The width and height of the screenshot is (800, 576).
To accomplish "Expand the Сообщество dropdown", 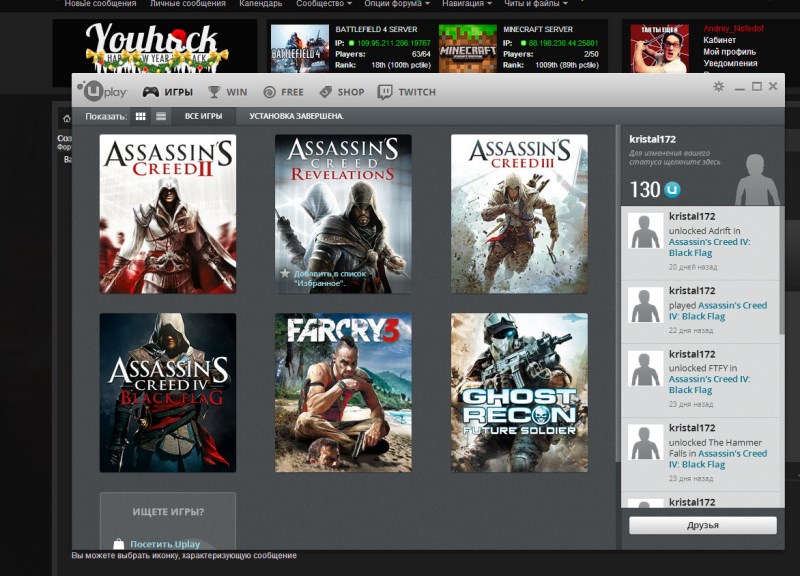I will [x=324, y=4].
